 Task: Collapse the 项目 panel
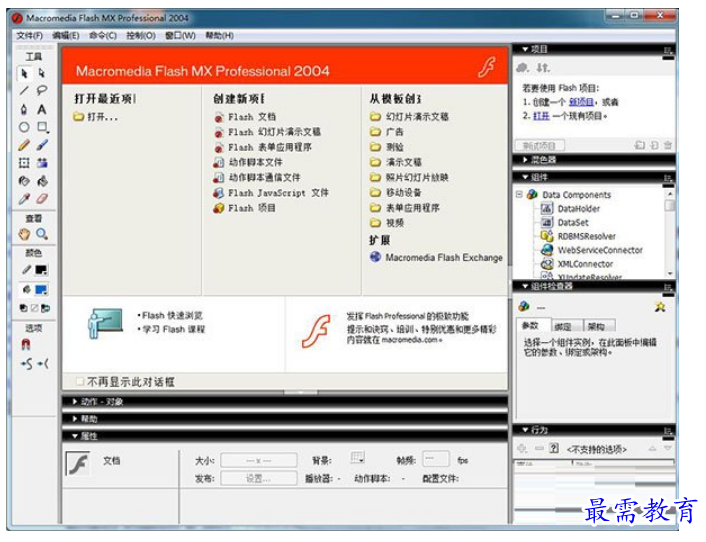(525, 49)
